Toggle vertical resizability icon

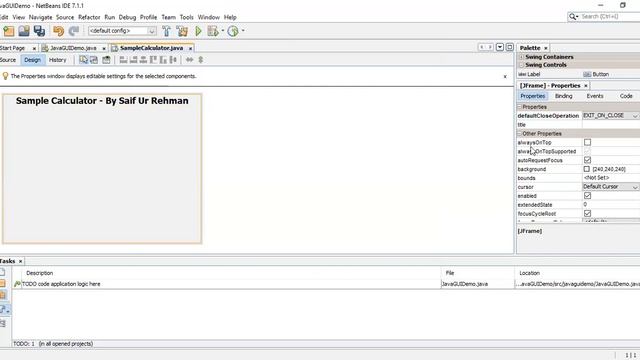(x=200, y=60)
